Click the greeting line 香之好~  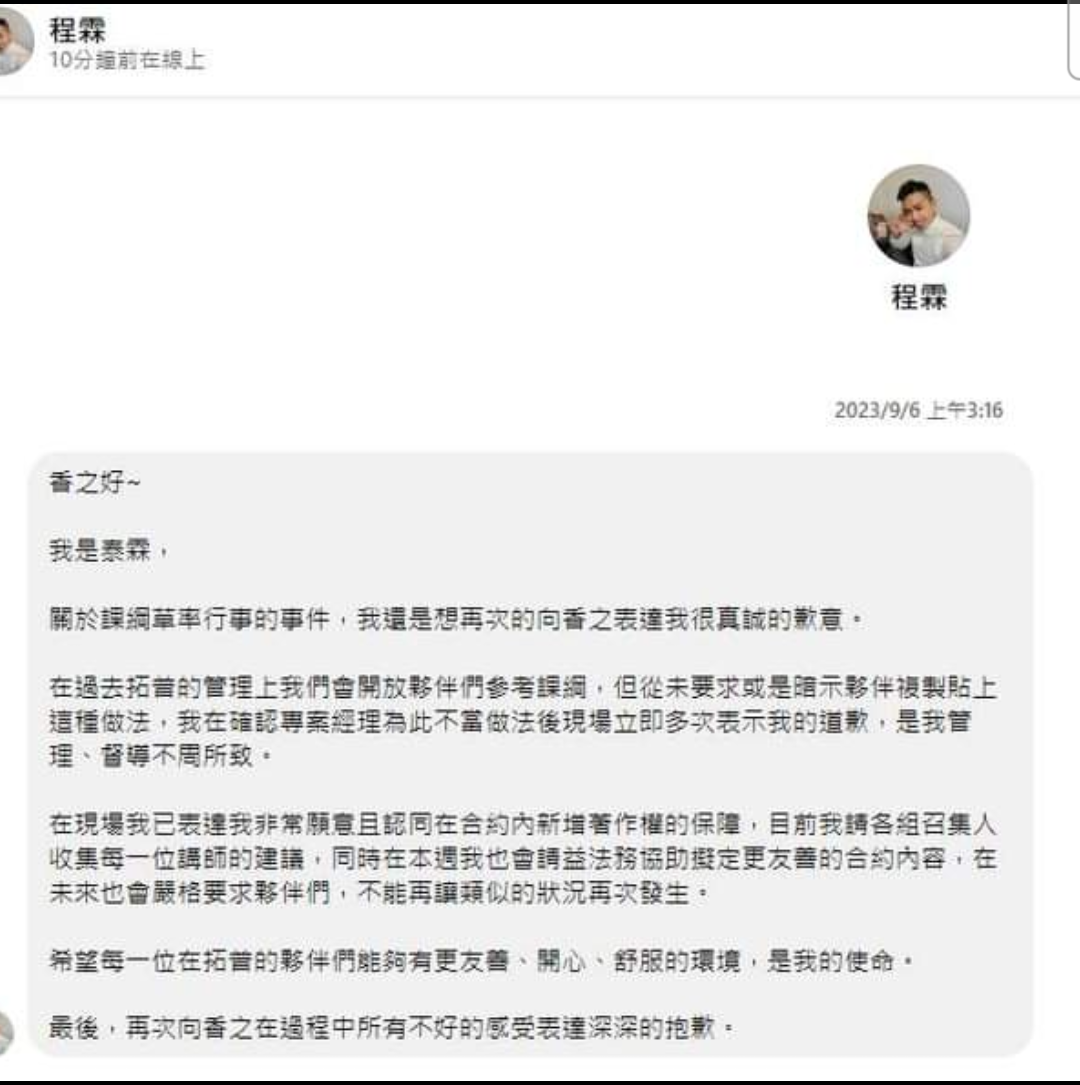pos(95,482)
